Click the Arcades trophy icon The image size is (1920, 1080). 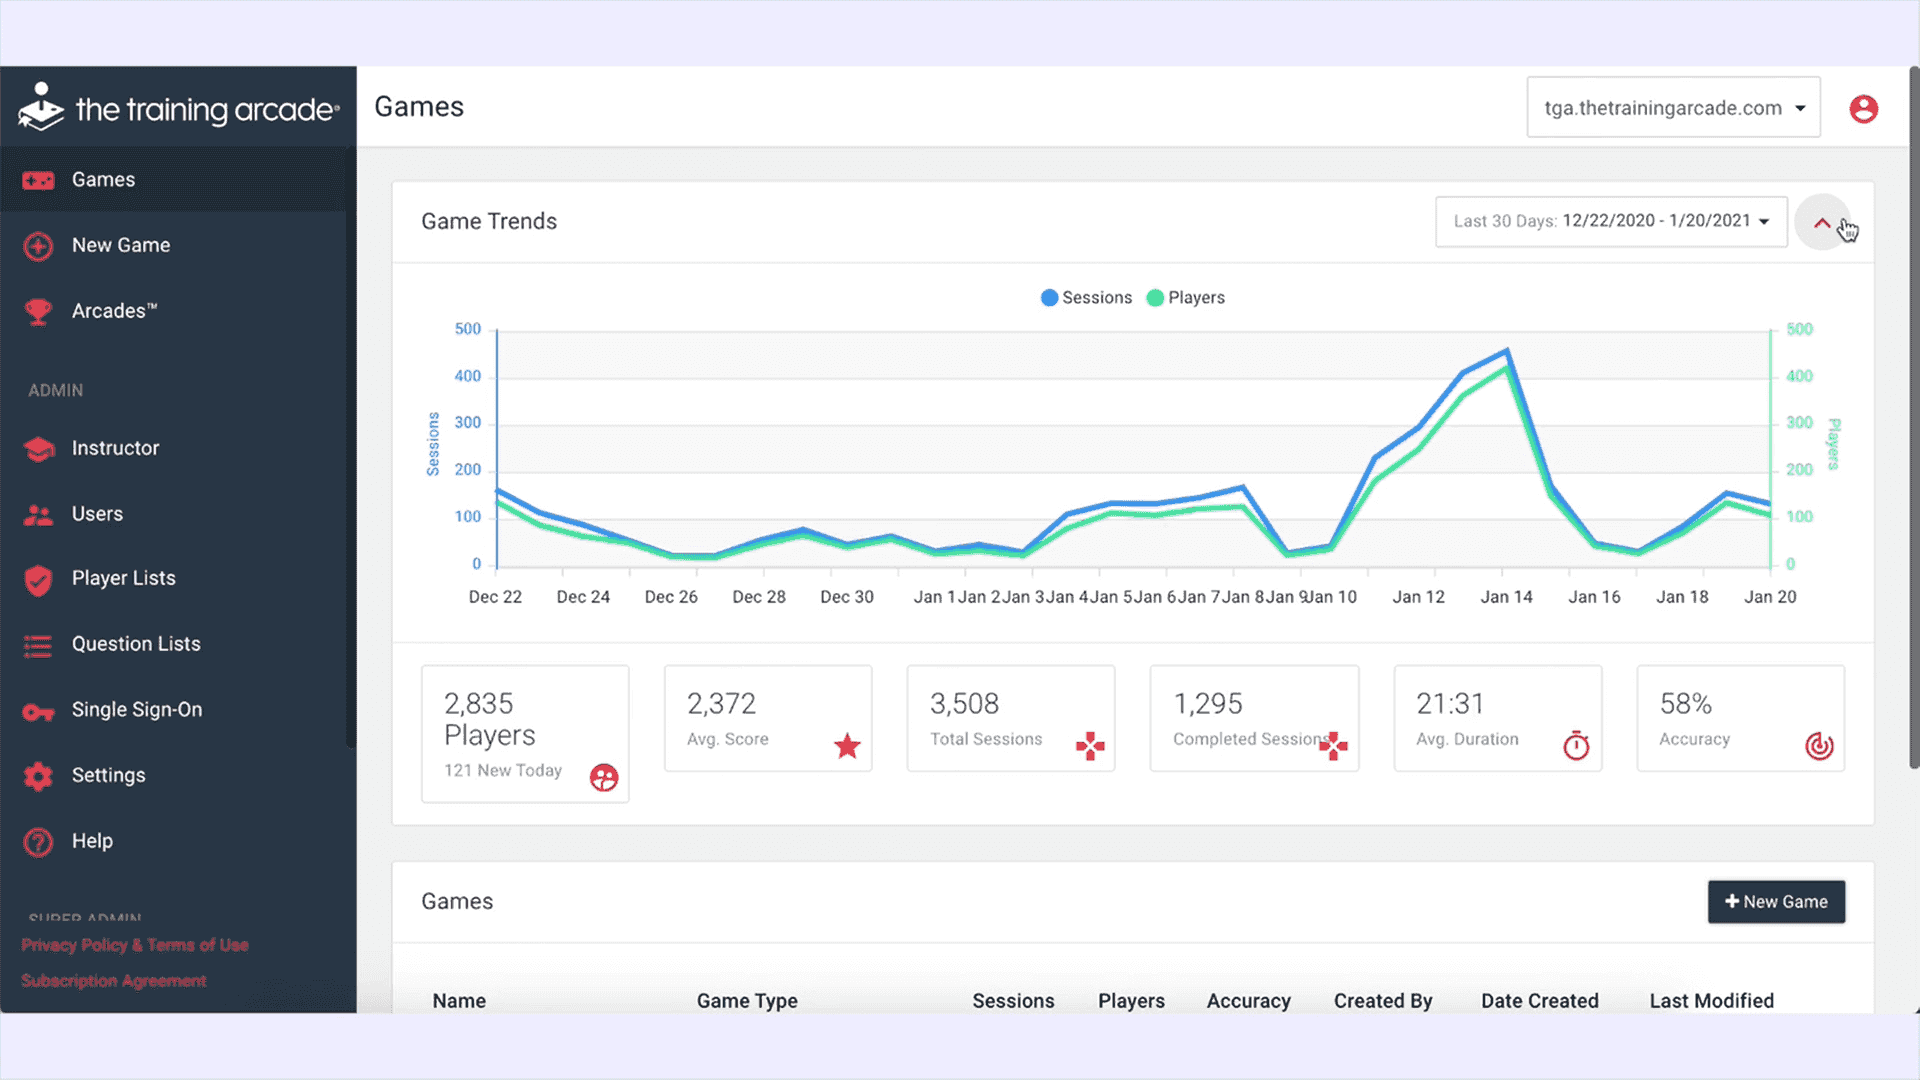coord(38,312)
